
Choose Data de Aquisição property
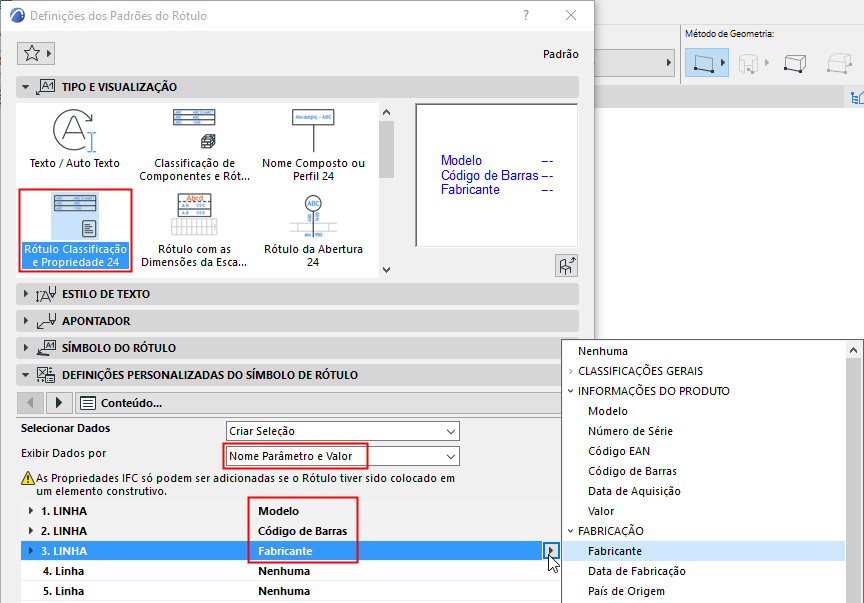tap(634, 491)
